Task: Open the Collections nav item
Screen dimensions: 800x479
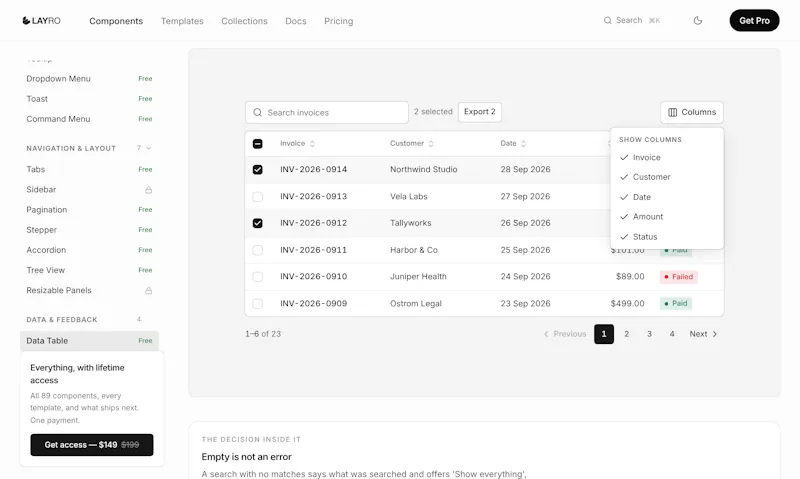Action: [x=244, y=21]
